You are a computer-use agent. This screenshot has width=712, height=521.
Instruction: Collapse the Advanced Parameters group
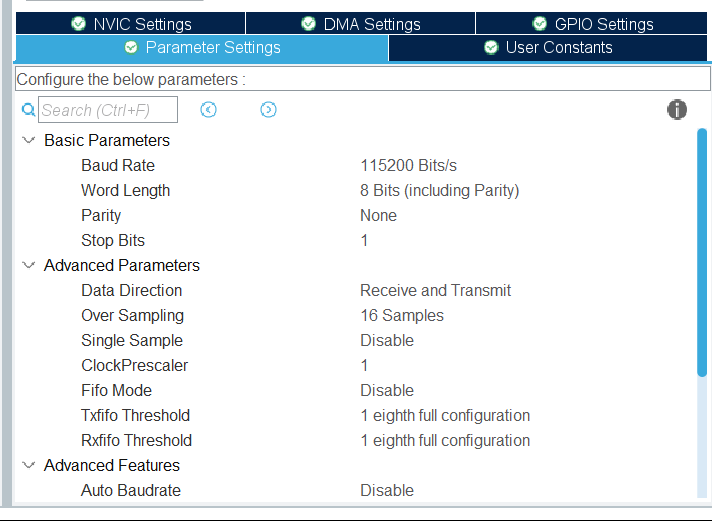pos(28,266)
